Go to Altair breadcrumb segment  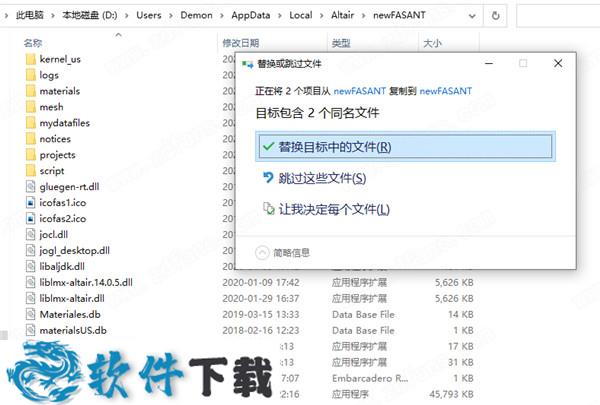342,15
